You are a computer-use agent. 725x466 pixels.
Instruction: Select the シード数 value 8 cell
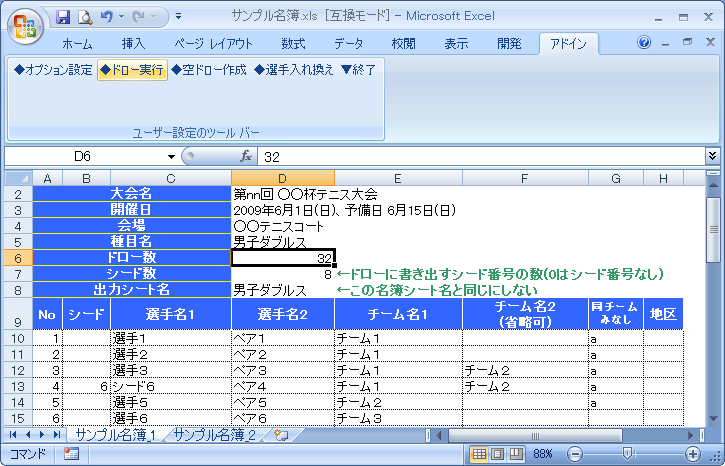pyautogui.click(x=283, y=274)
